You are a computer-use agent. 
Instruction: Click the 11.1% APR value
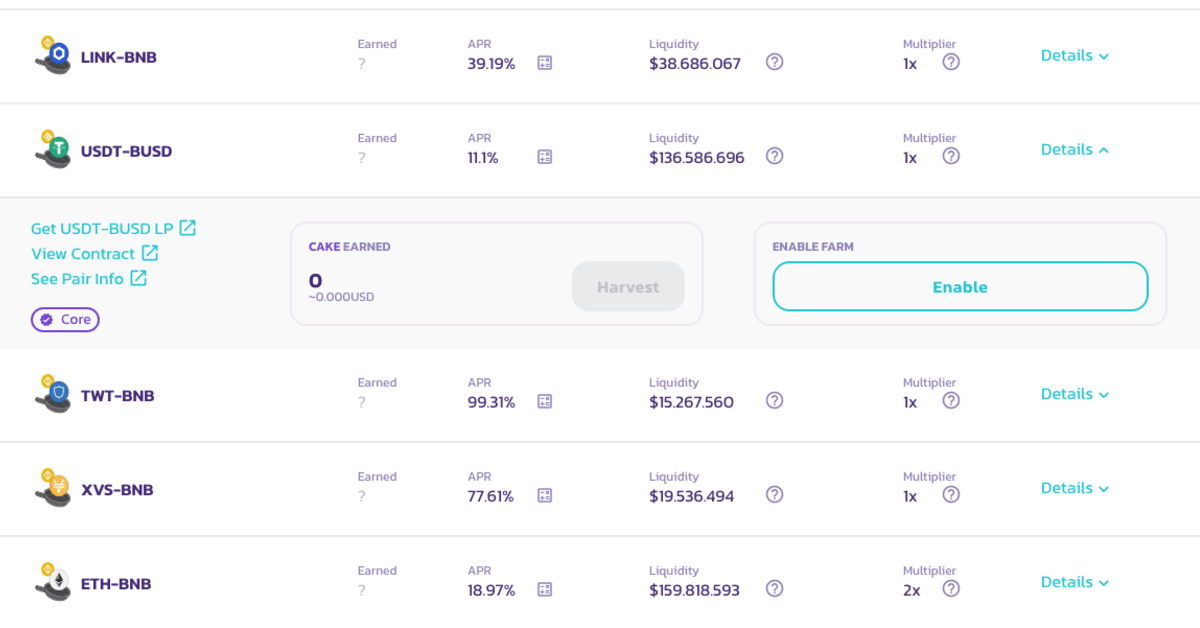tap(483, 158)
